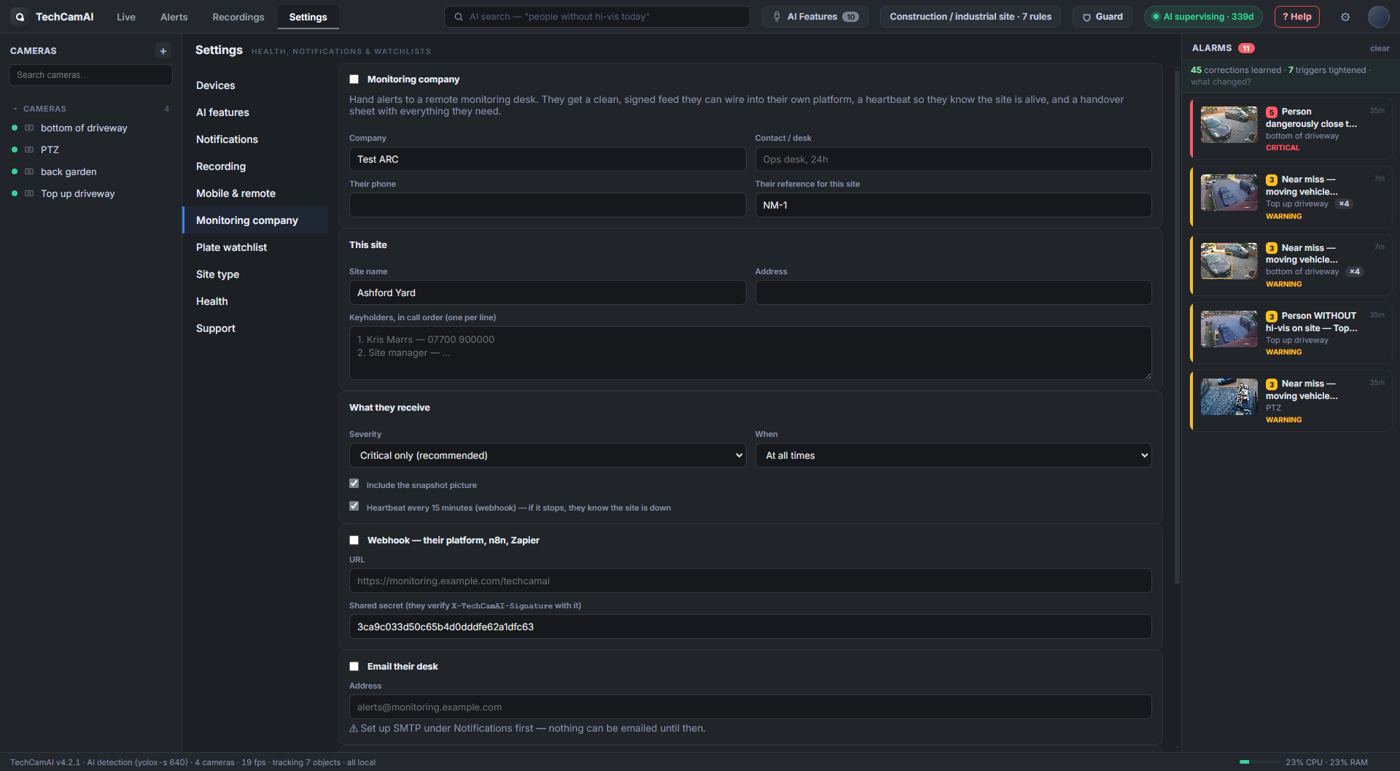Clear the alarms list

click(1379, 48)
